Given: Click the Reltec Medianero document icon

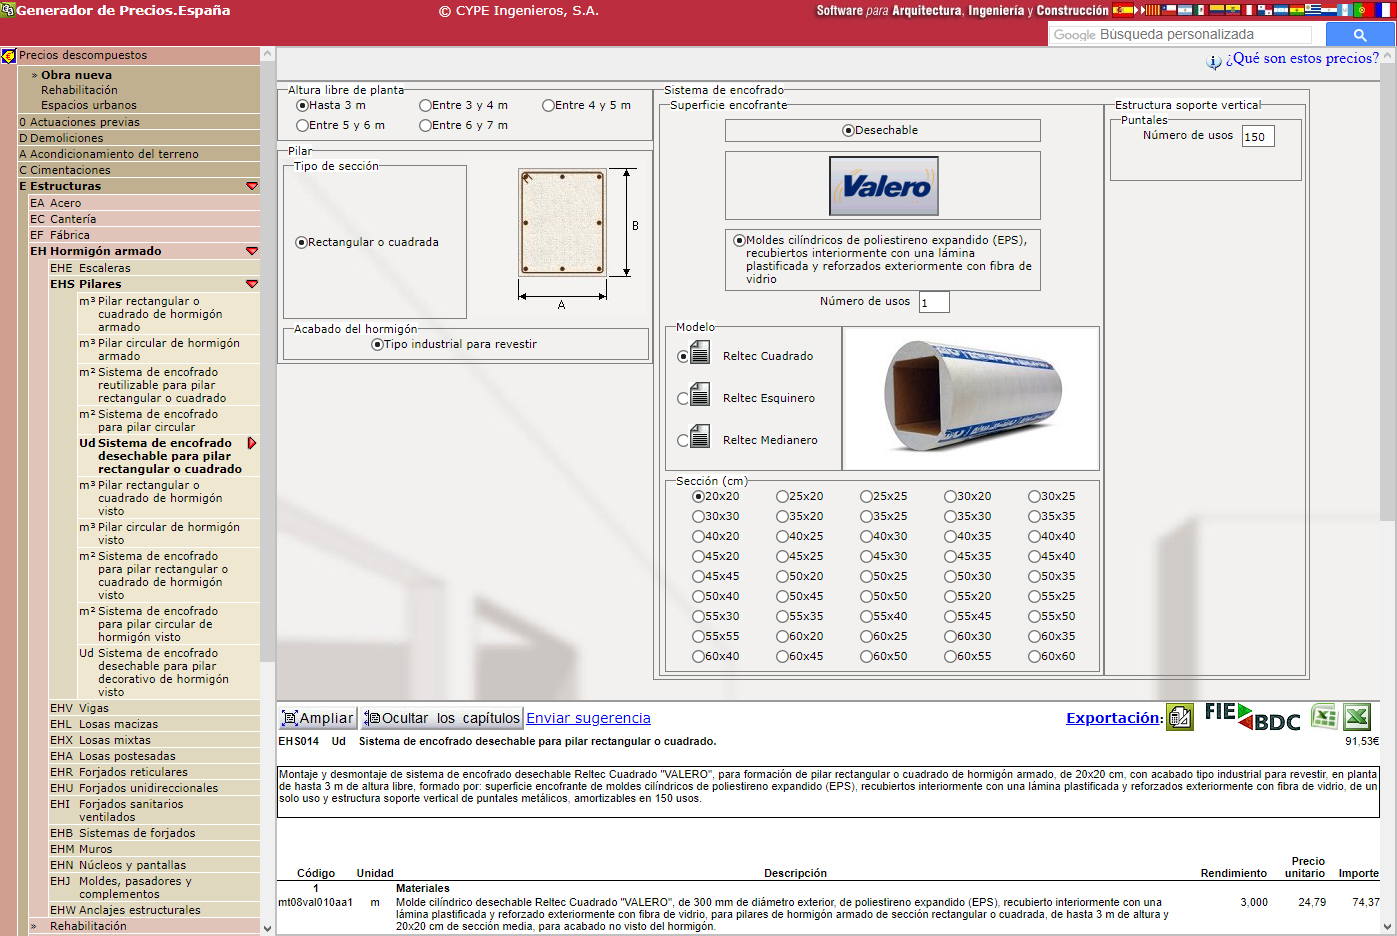Looking at the screenshot, I should (x=701, y=437).
